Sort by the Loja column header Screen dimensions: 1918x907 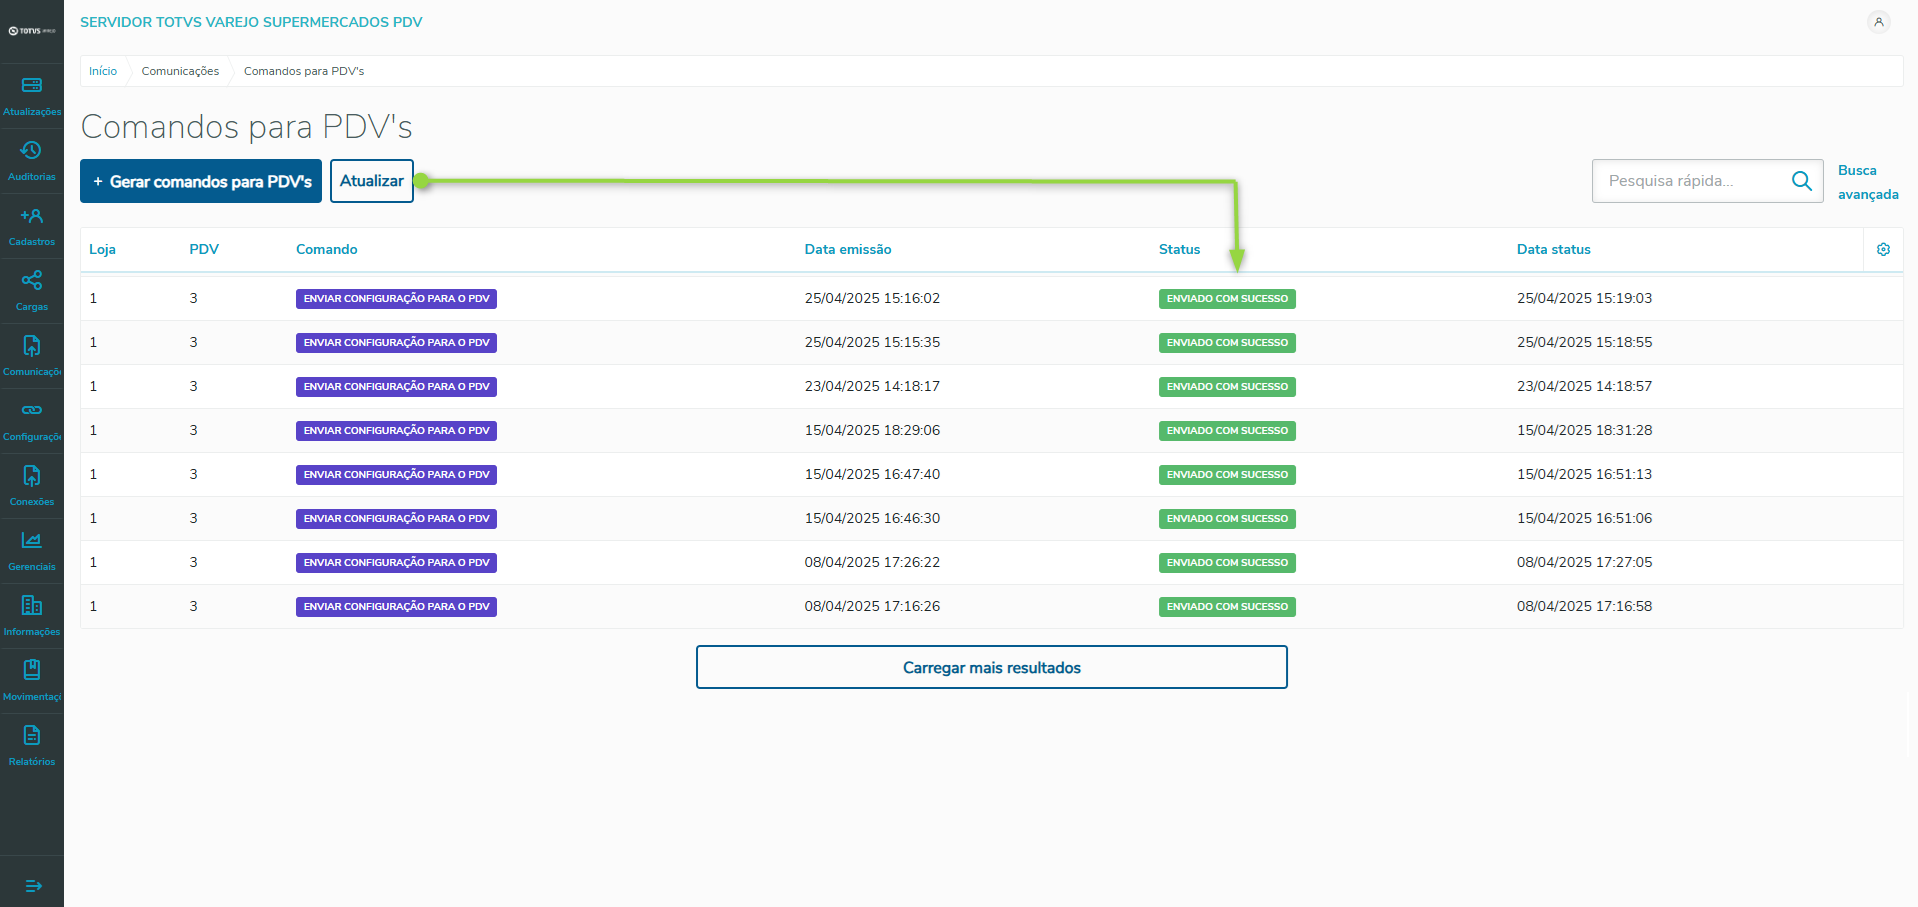coord(102,250)
